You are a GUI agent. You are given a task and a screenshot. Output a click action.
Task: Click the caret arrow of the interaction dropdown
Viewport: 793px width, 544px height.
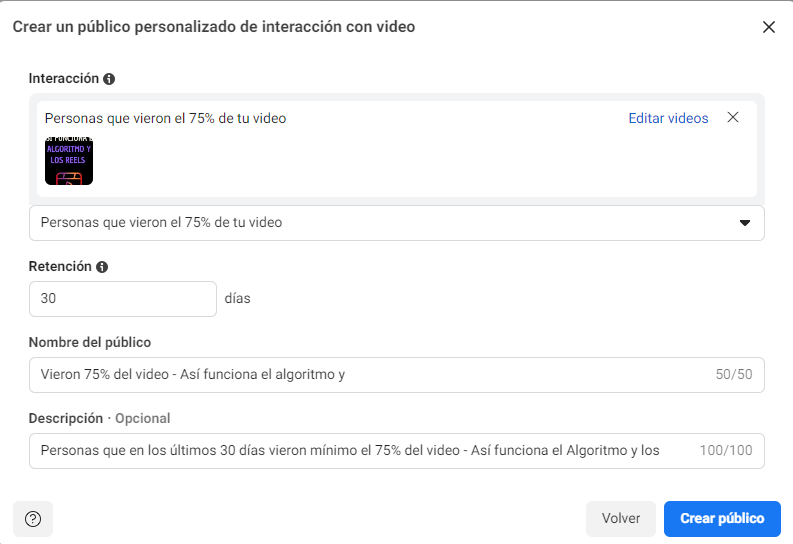(x=744, y=223)
